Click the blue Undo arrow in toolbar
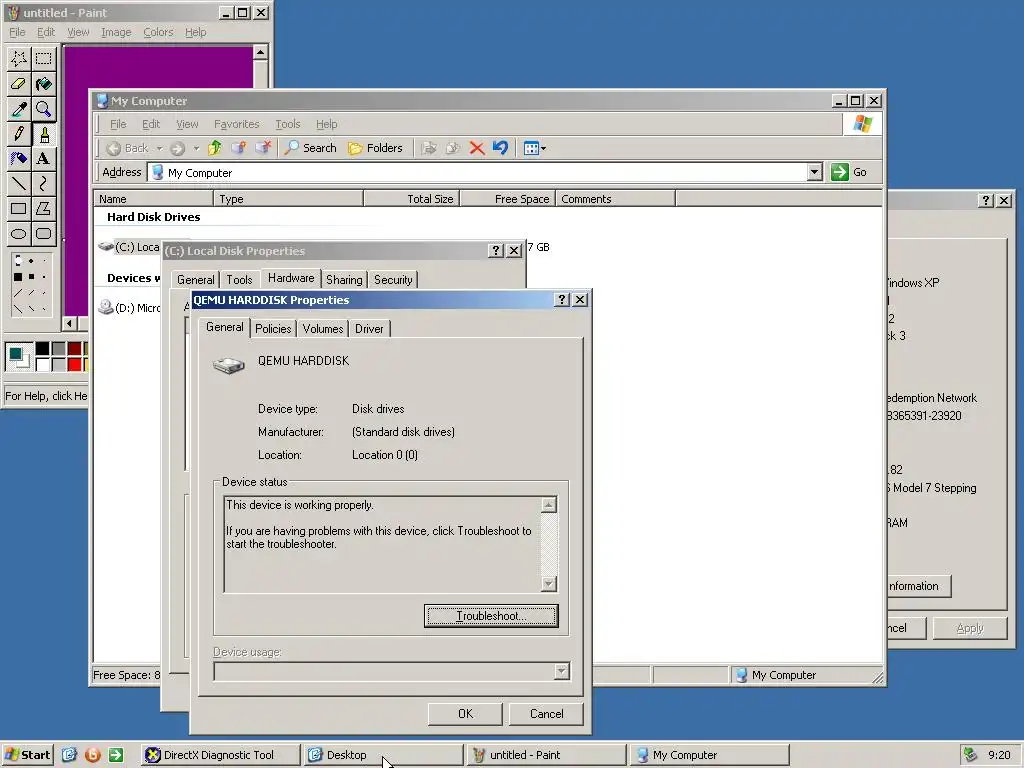Screen dimensions: 1024x768 pyautogui.click(x=501, y=148)
